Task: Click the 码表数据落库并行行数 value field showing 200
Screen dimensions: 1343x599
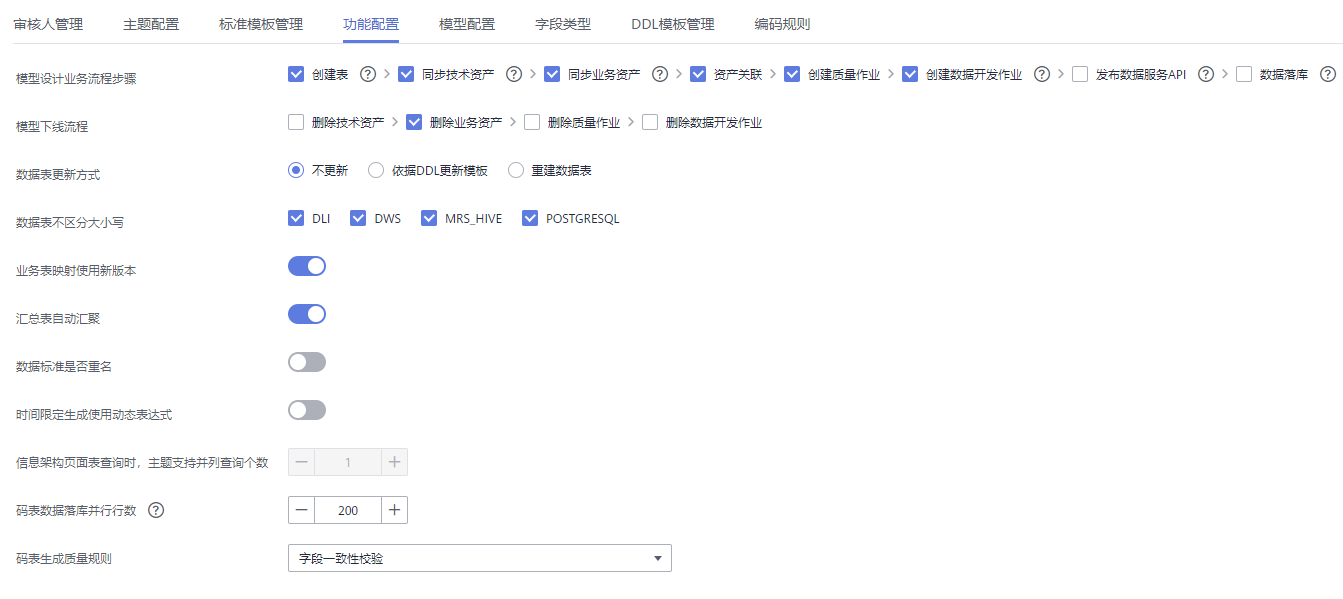Action: point(348,510)
